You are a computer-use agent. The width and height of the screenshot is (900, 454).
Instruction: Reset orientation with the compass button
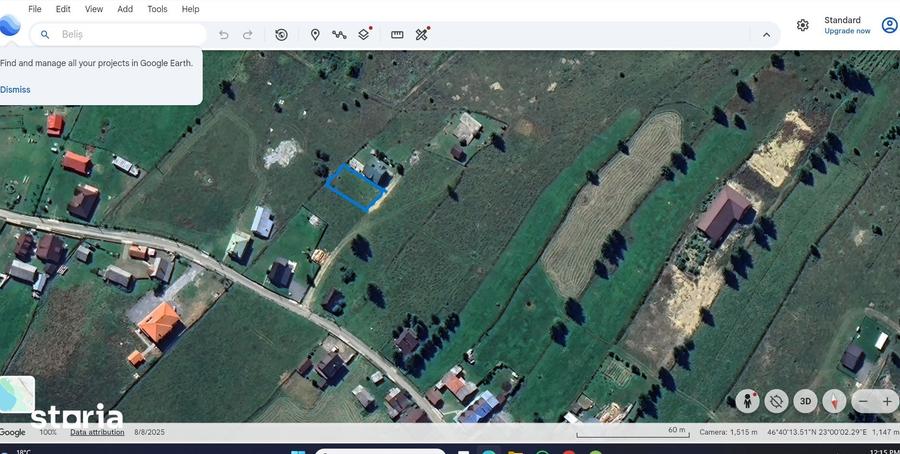click(x=834, y=401)
